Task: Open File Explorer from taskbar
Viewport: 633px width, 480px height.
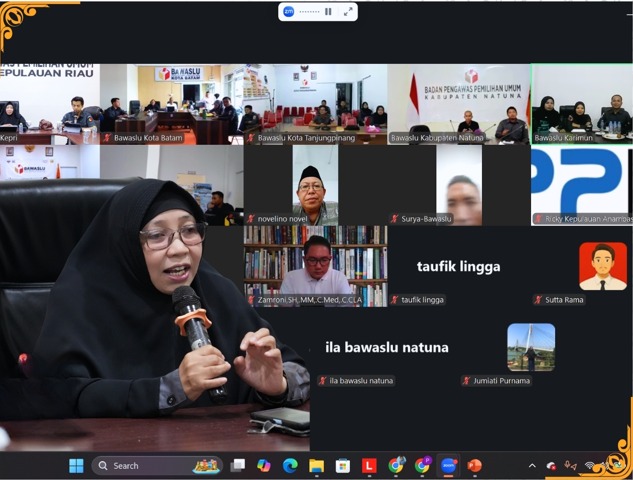Action: click(316, 465)
